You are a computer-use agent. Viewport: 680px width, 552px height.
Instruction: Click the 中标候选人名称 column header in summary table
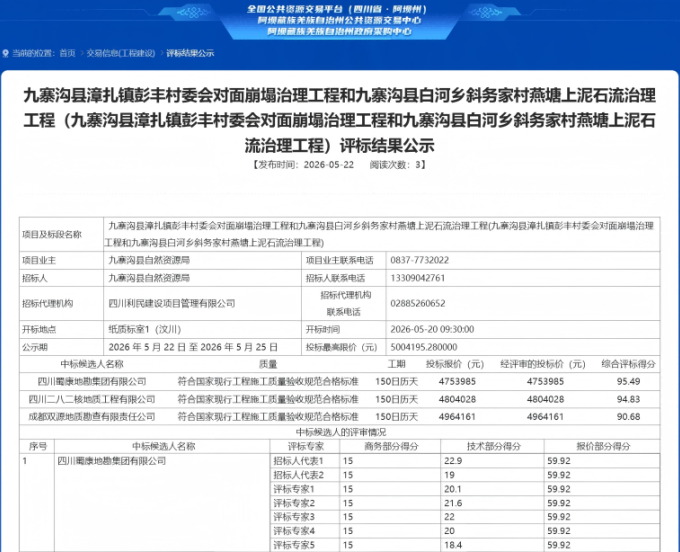92,364
